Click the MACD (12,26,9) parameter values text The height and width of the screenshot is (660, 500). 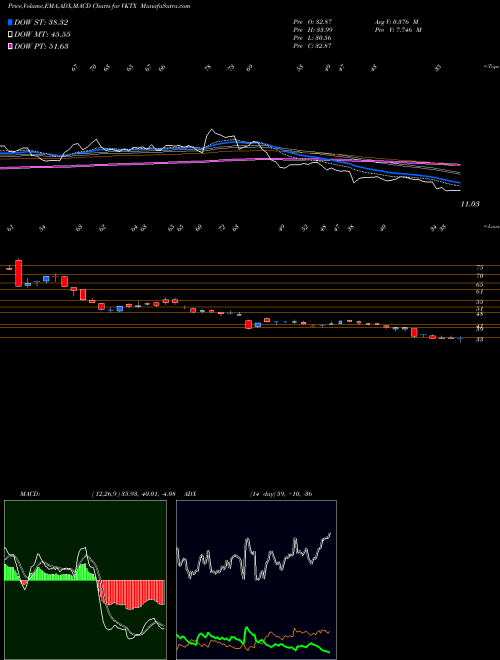[x=132, y=494]
